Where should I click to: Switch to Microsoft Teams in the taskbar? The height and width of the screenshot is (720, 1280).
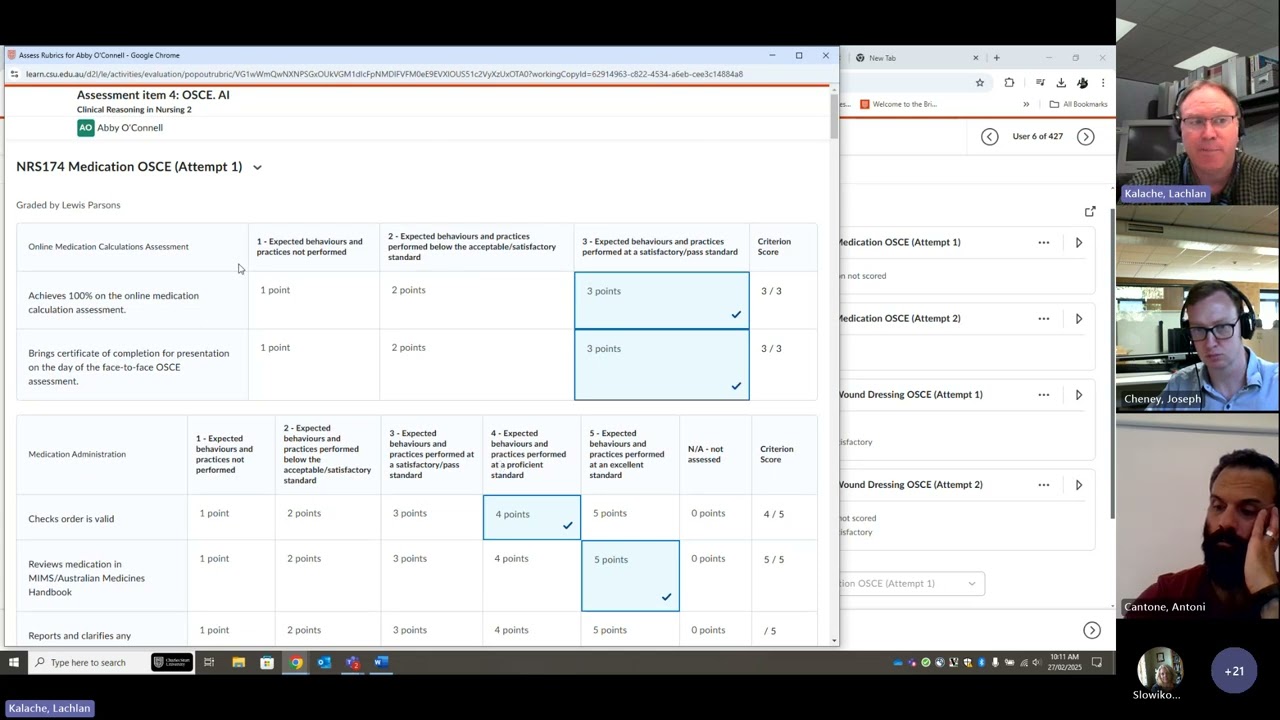pos(352,662)
